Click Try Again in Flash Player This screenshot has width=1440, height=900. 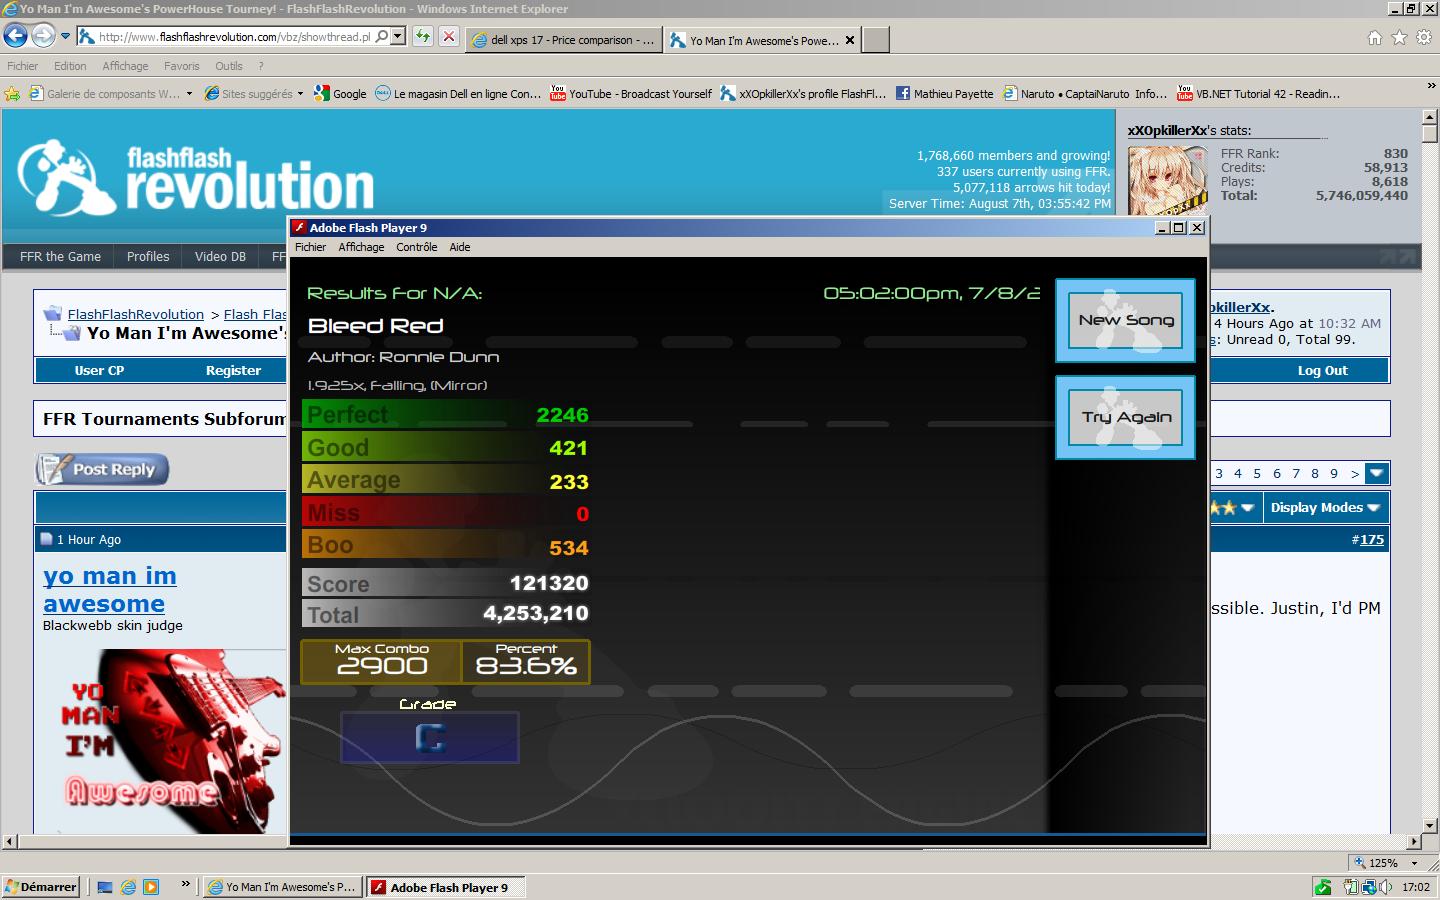[x=1126, y=417]
